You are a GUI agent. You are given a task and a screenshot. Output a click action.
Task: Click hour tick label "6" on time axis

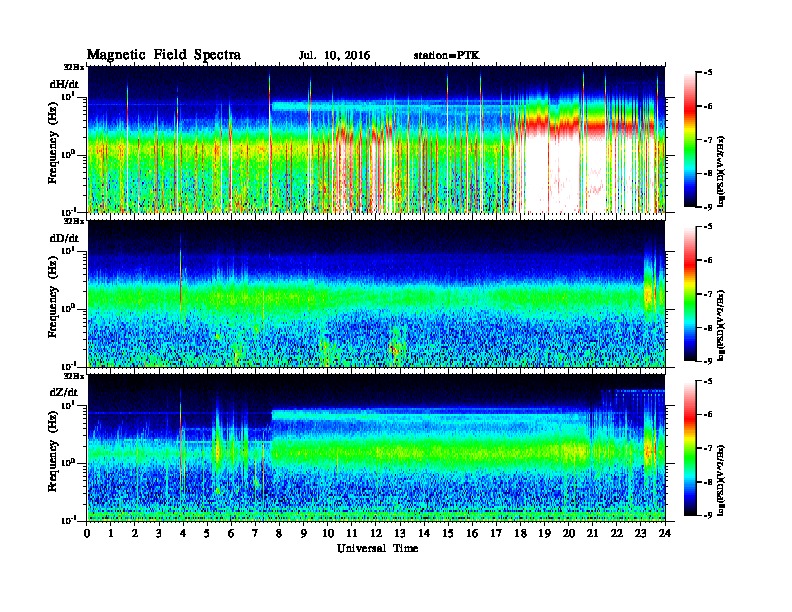coord(231,533)
